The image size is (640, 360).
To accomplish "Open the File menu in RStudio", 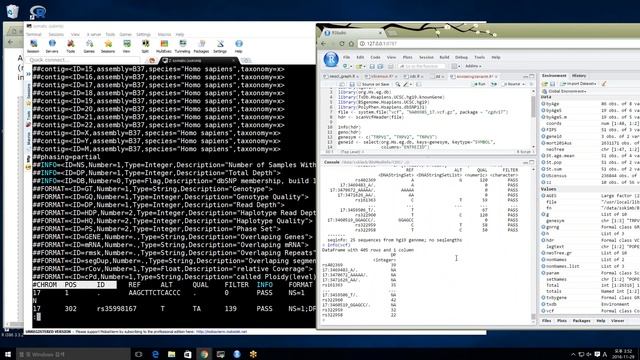I will point(347,57).
